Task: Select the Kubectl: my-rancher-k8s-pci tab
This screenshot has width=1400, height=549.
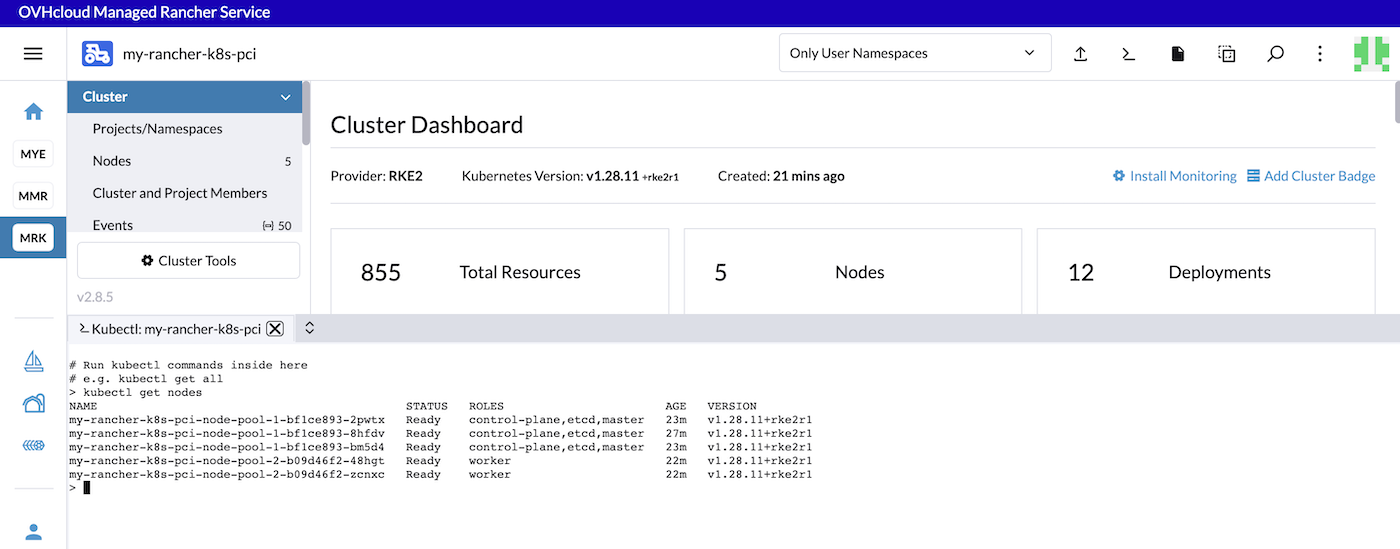Action: coord(170,329)
